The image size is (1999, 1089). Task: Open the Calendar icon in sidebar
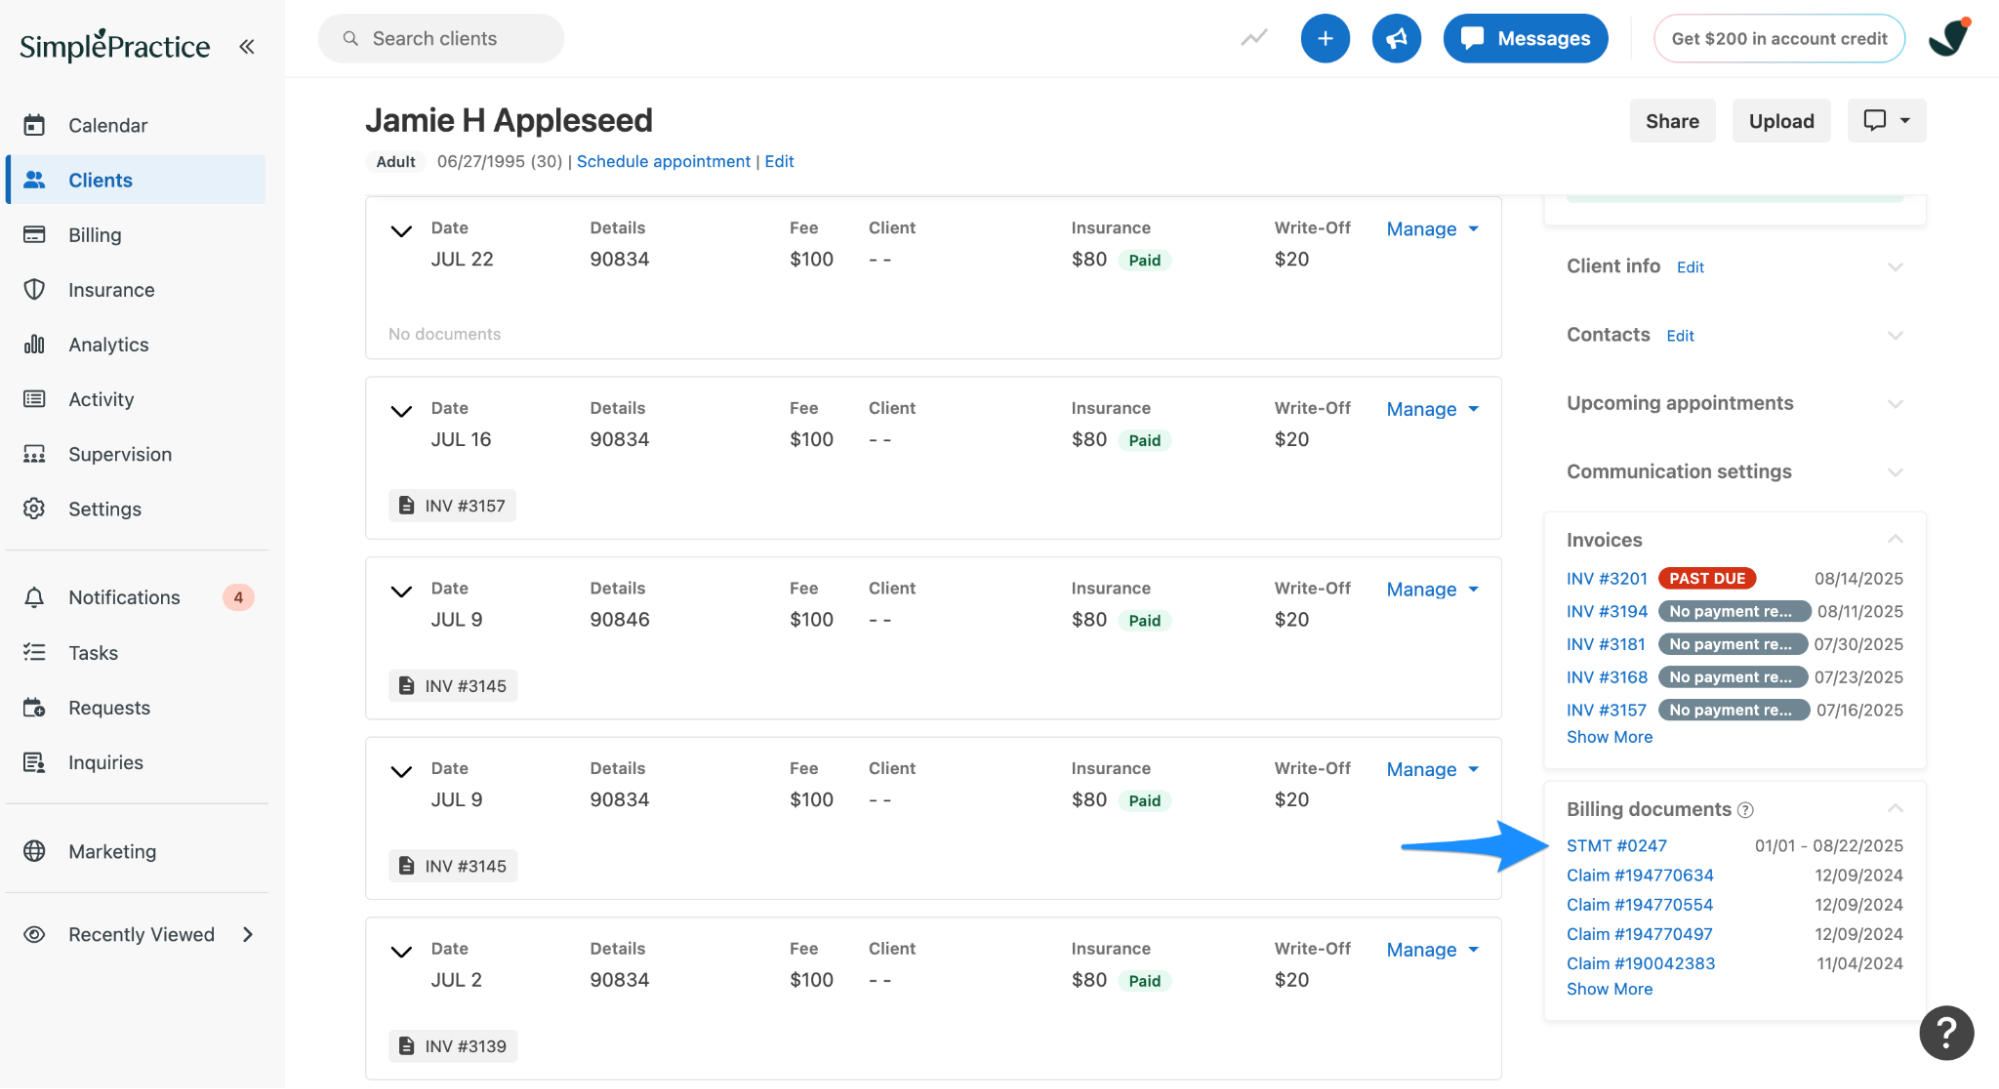pos(34,125)
